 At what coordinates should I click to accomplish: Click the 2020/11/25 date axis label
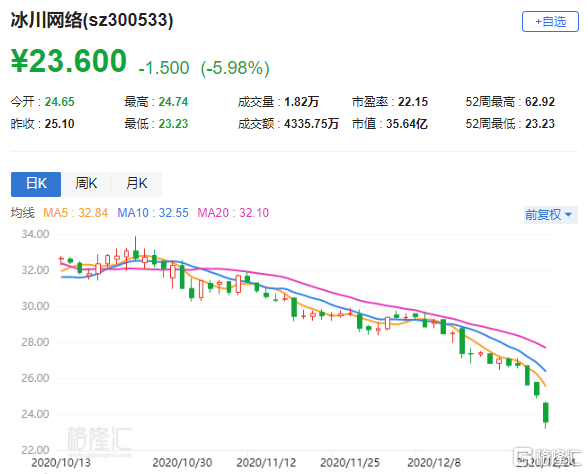click(350, 463)
